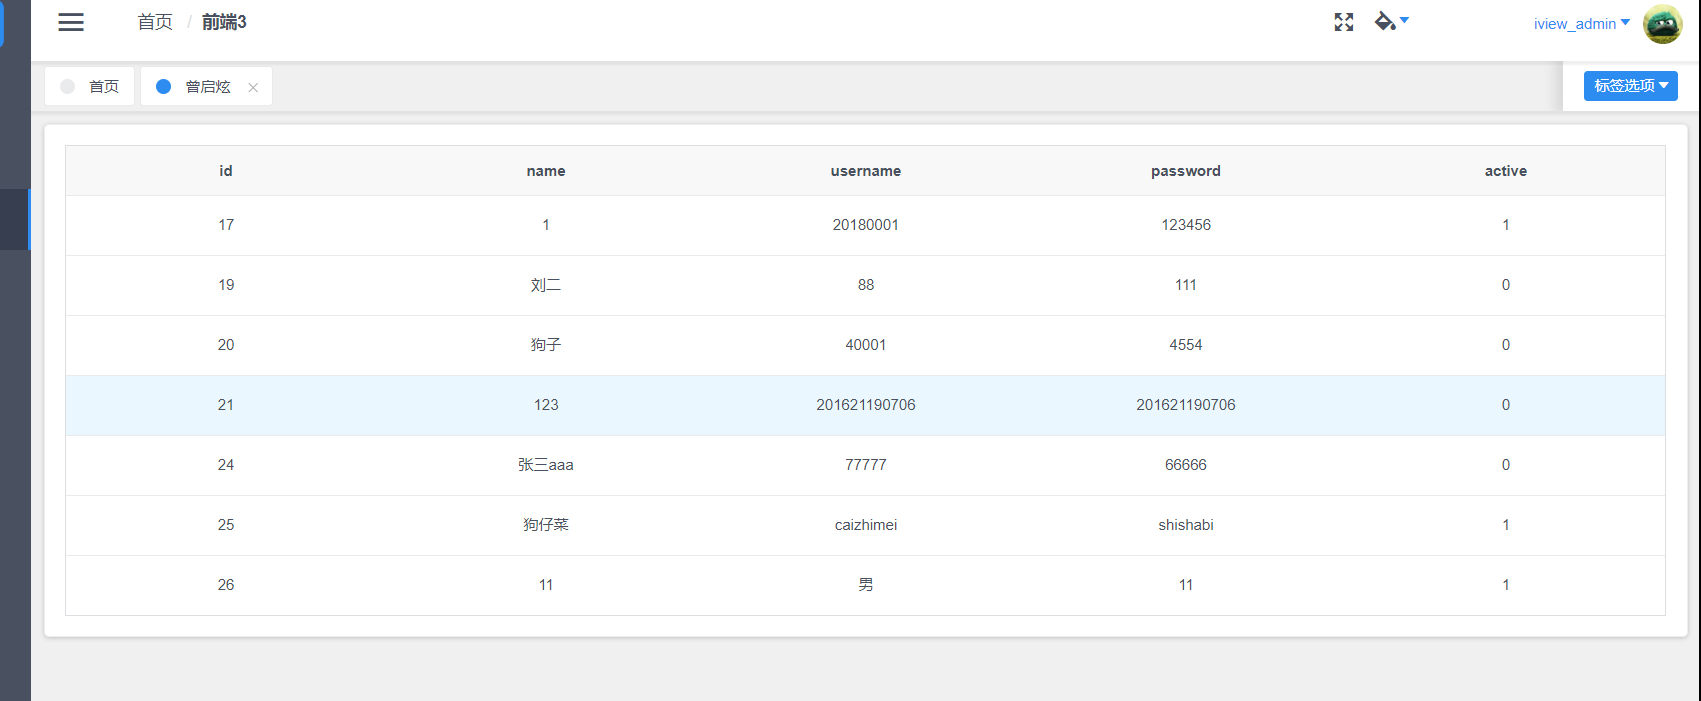1701x701 pixels.
Task: Enter fullscreen with the expand arrows icon
Action: (x=1343, y=22)
